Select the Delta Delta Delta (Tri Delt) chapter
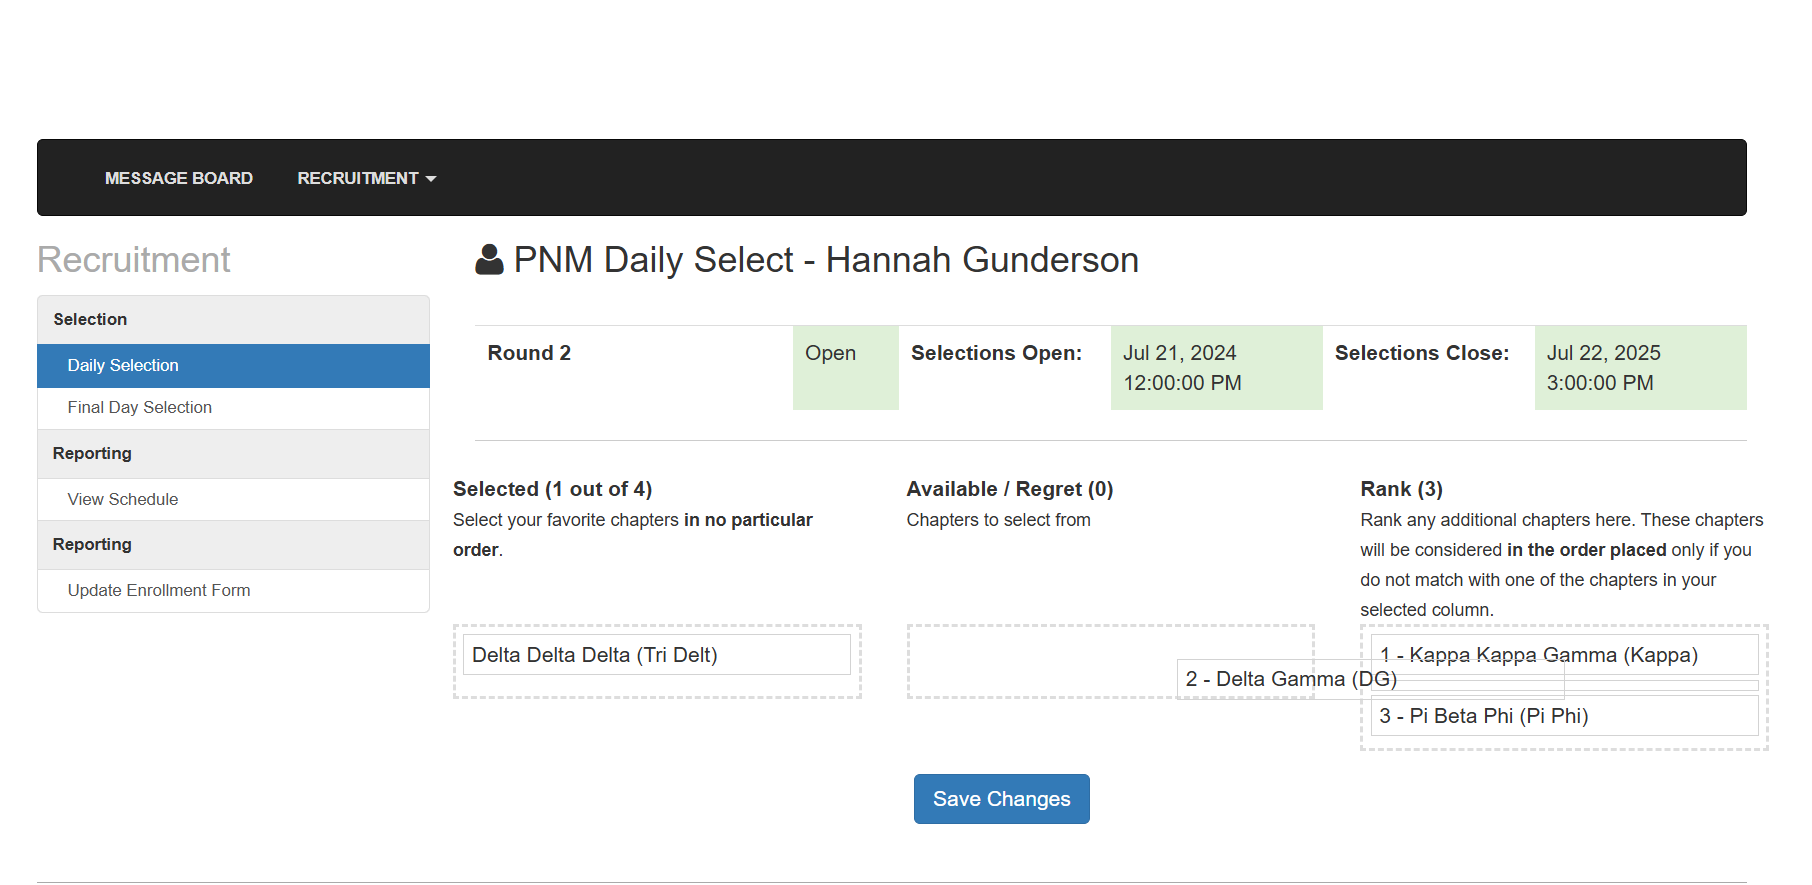Image resolution: width=1812 pixels, height=885 pixels. (x=656, y=655)
